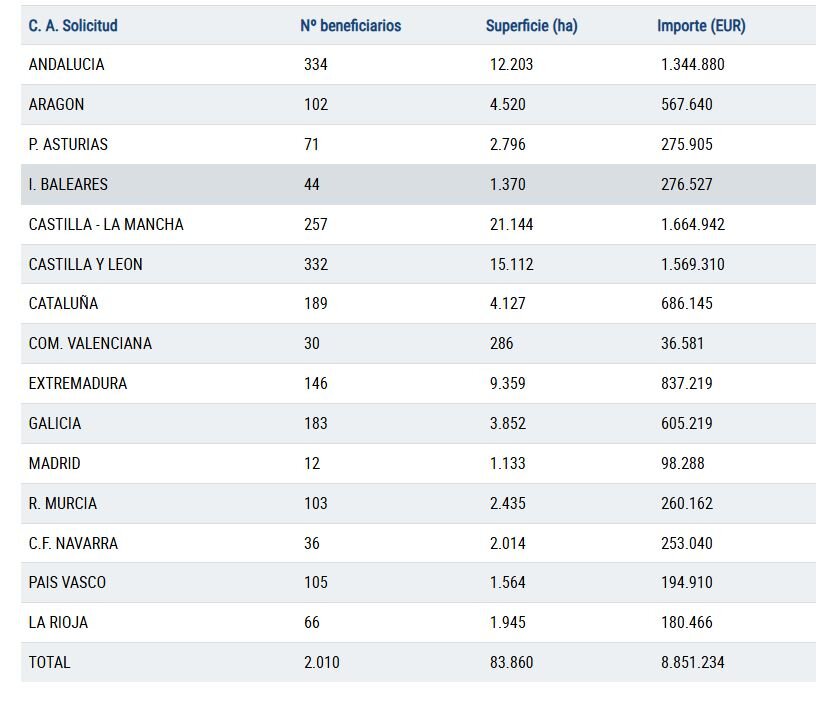The width and height of the screenshot is (829, 725).
Task: Click GALICIA superficie value 3.852
Action: [508, 424]
